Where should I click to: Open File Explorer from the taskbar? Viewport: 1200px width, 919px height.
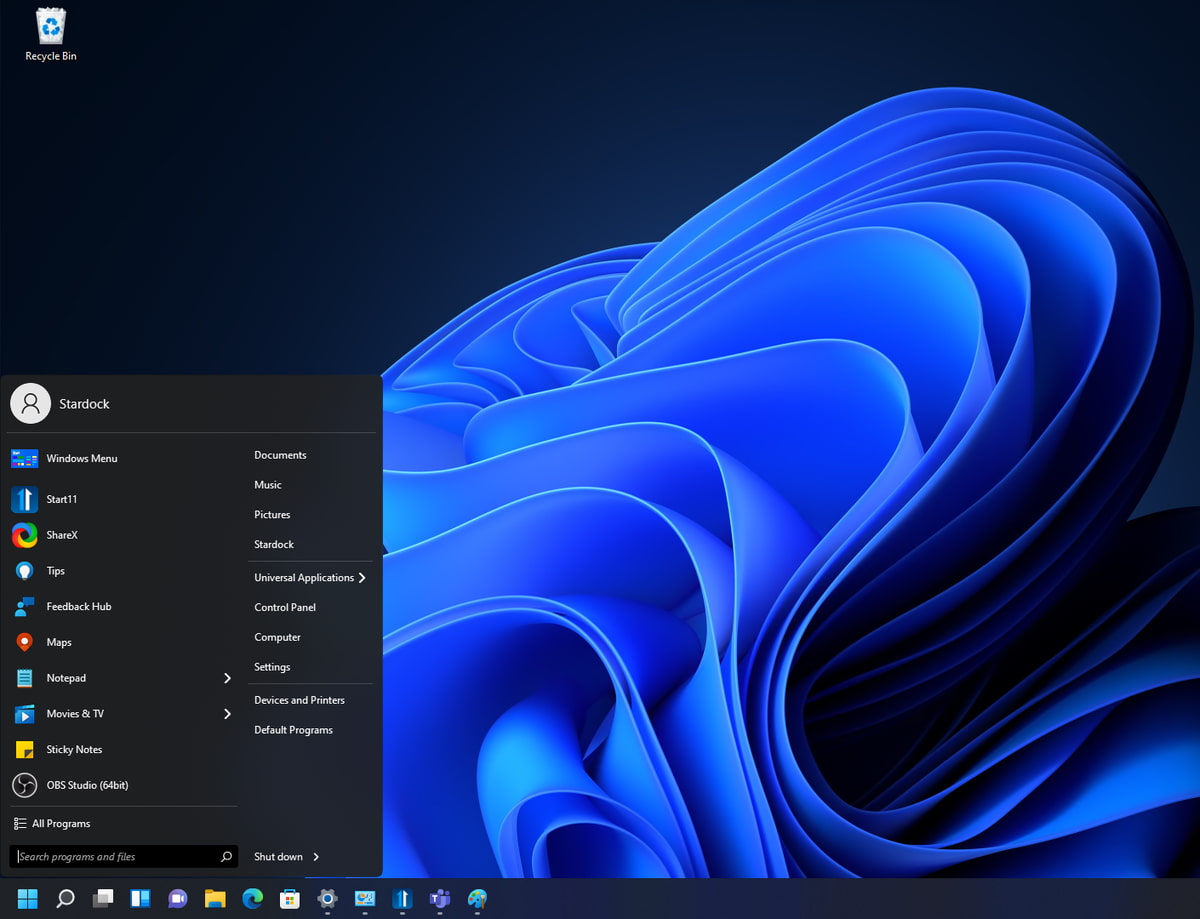(215, 899)
